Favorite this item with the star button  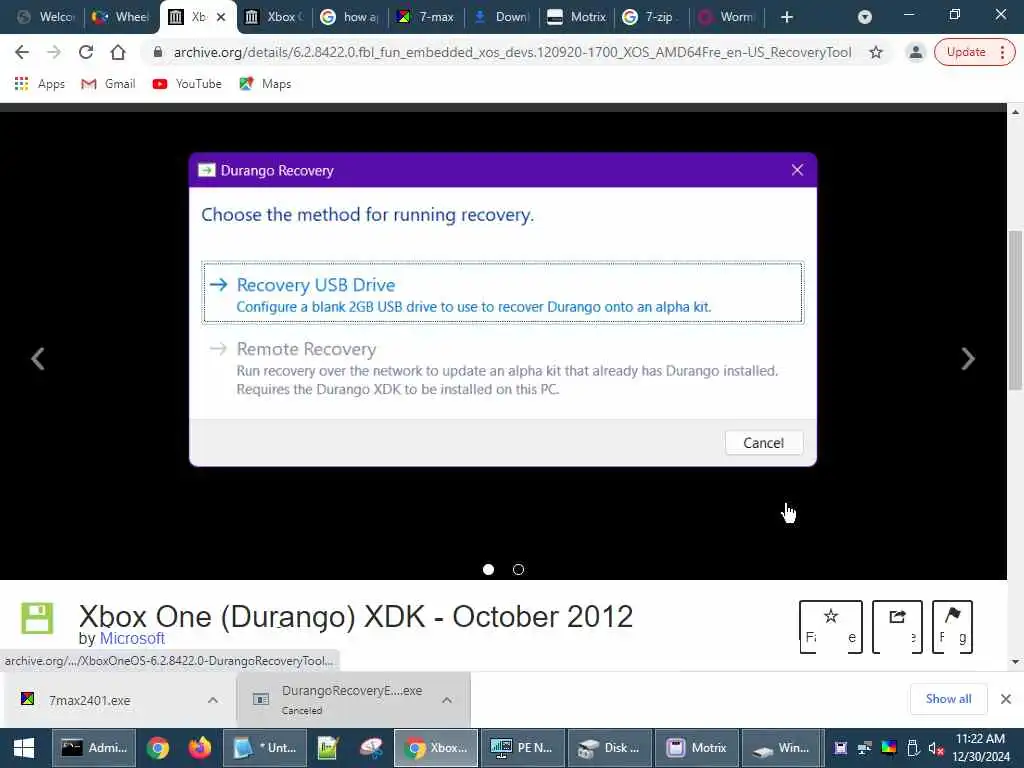click(x=831, y=627)
